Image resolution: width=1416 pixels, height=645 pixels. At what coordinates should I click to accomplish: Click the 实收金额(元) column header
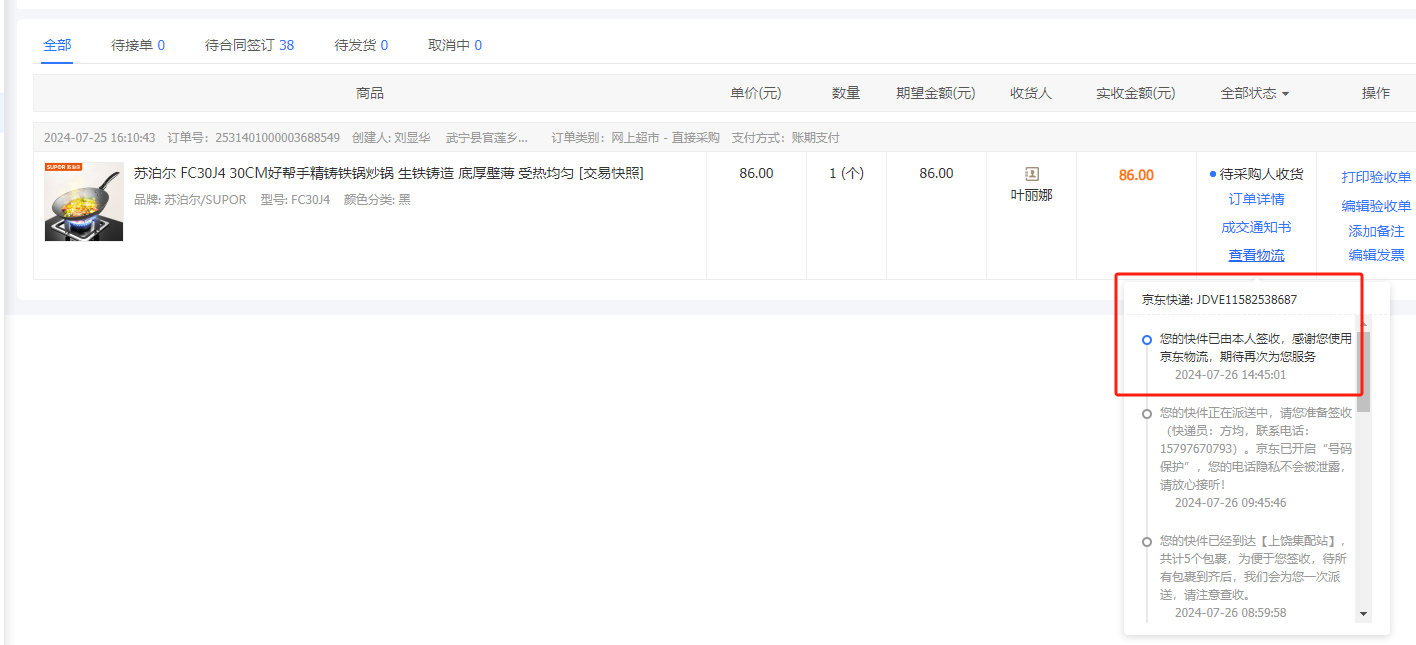point(1136,93)
